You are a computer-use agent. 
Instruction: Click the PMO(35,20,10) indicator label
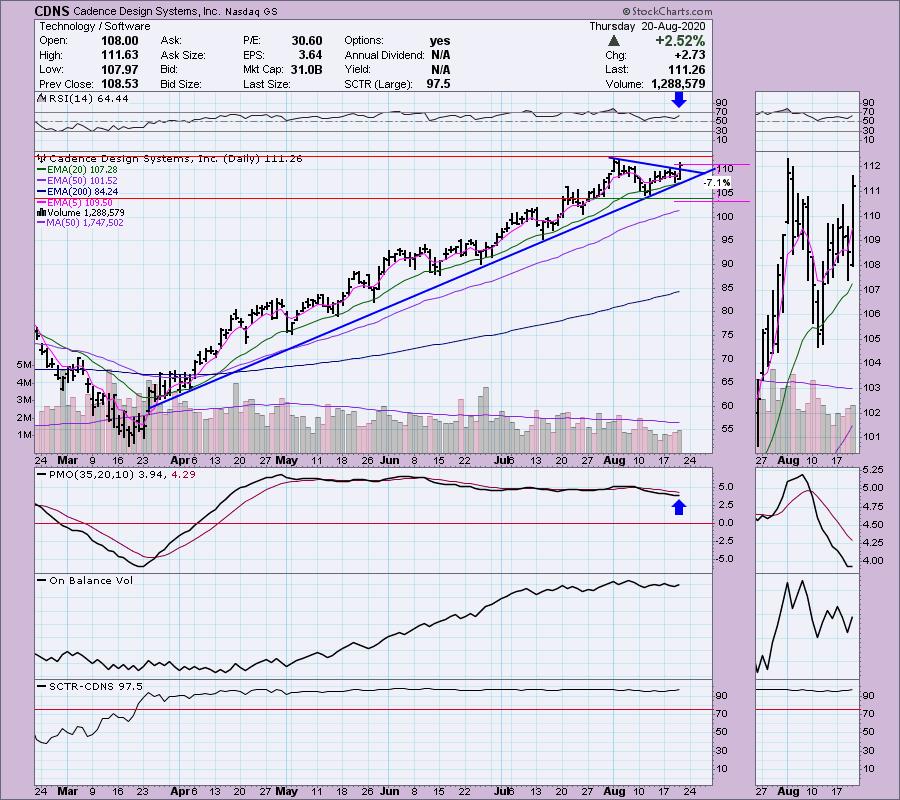123,475
